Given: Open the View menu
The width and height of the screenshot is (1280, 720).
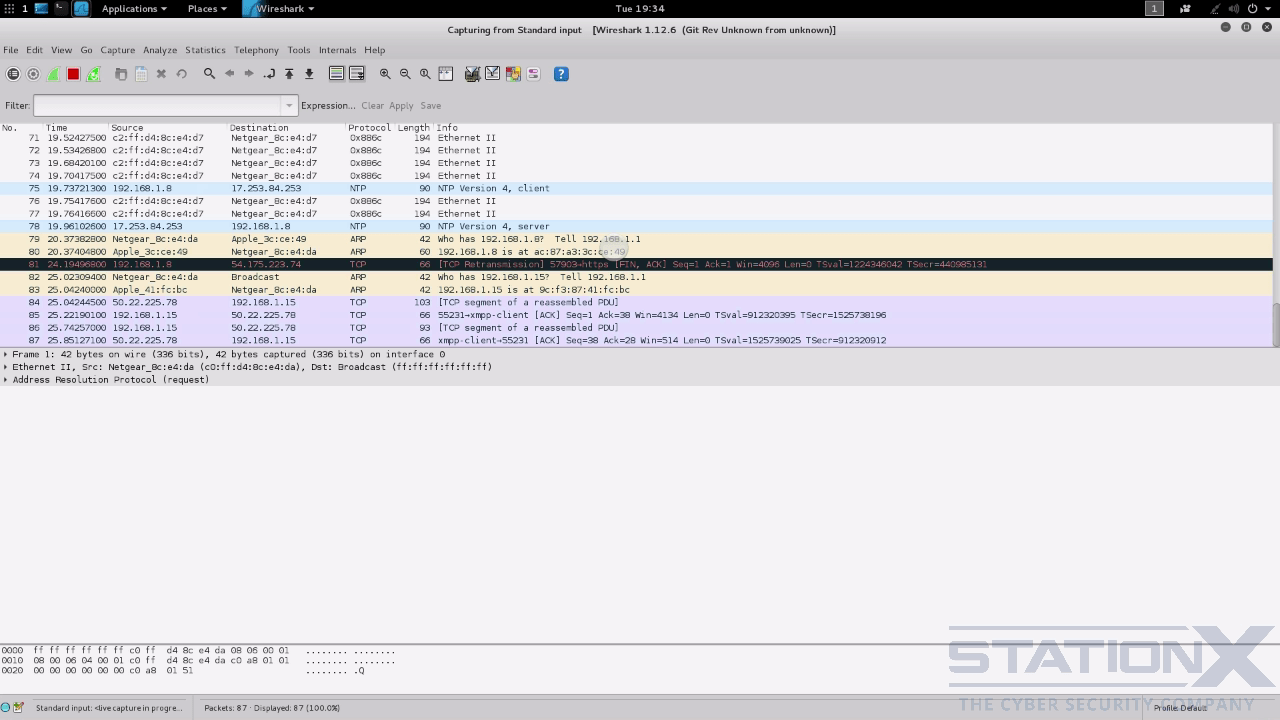Looking at the screenshot, I should tap(62, 50).
